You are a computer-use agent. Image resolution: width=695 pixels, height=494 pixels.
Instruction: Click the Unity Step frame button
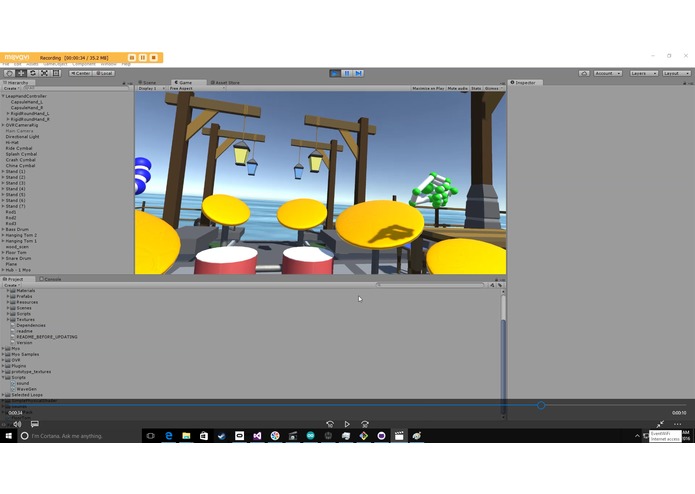[359, 73]
